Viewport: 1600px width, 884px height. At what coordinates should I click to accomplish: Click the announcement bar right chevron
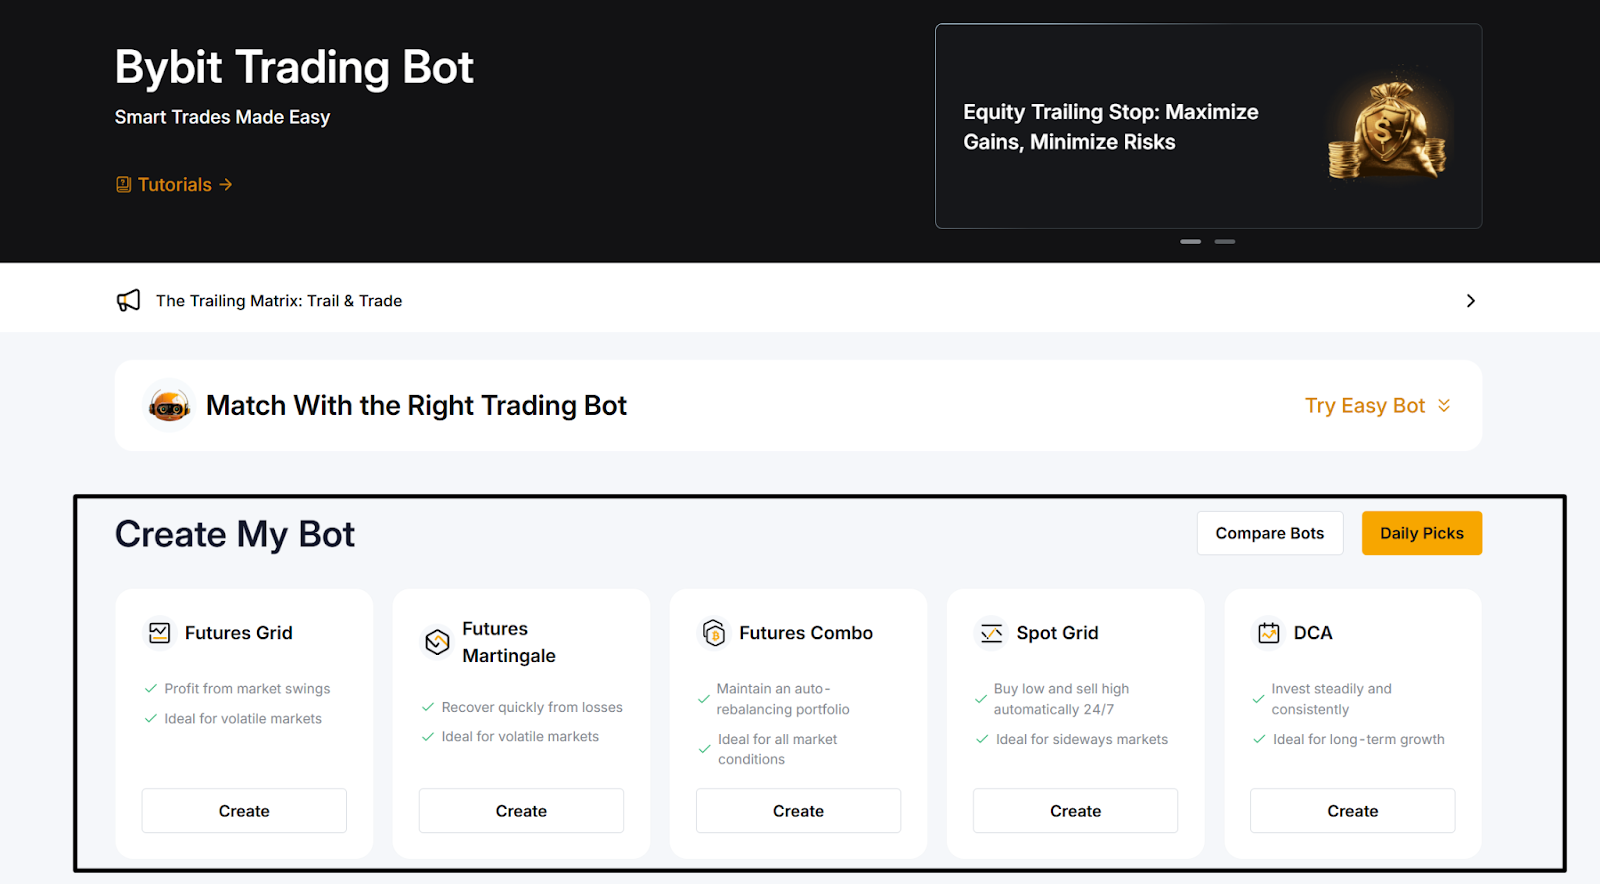1470,301
